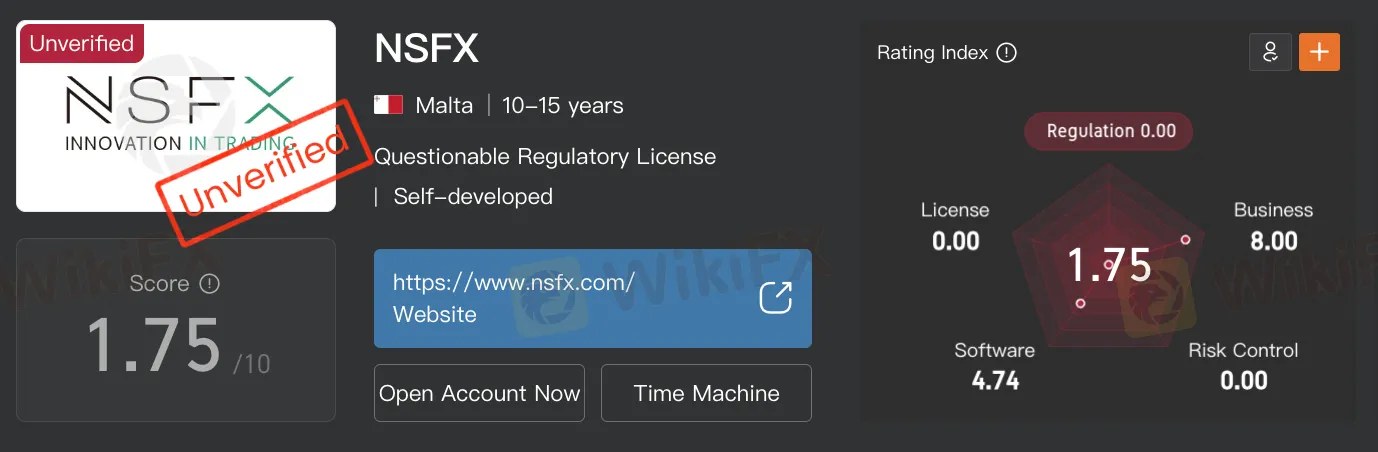Click the red Unverified stamp on logo
Screen dimensions: 1378x452
[262, 170]
